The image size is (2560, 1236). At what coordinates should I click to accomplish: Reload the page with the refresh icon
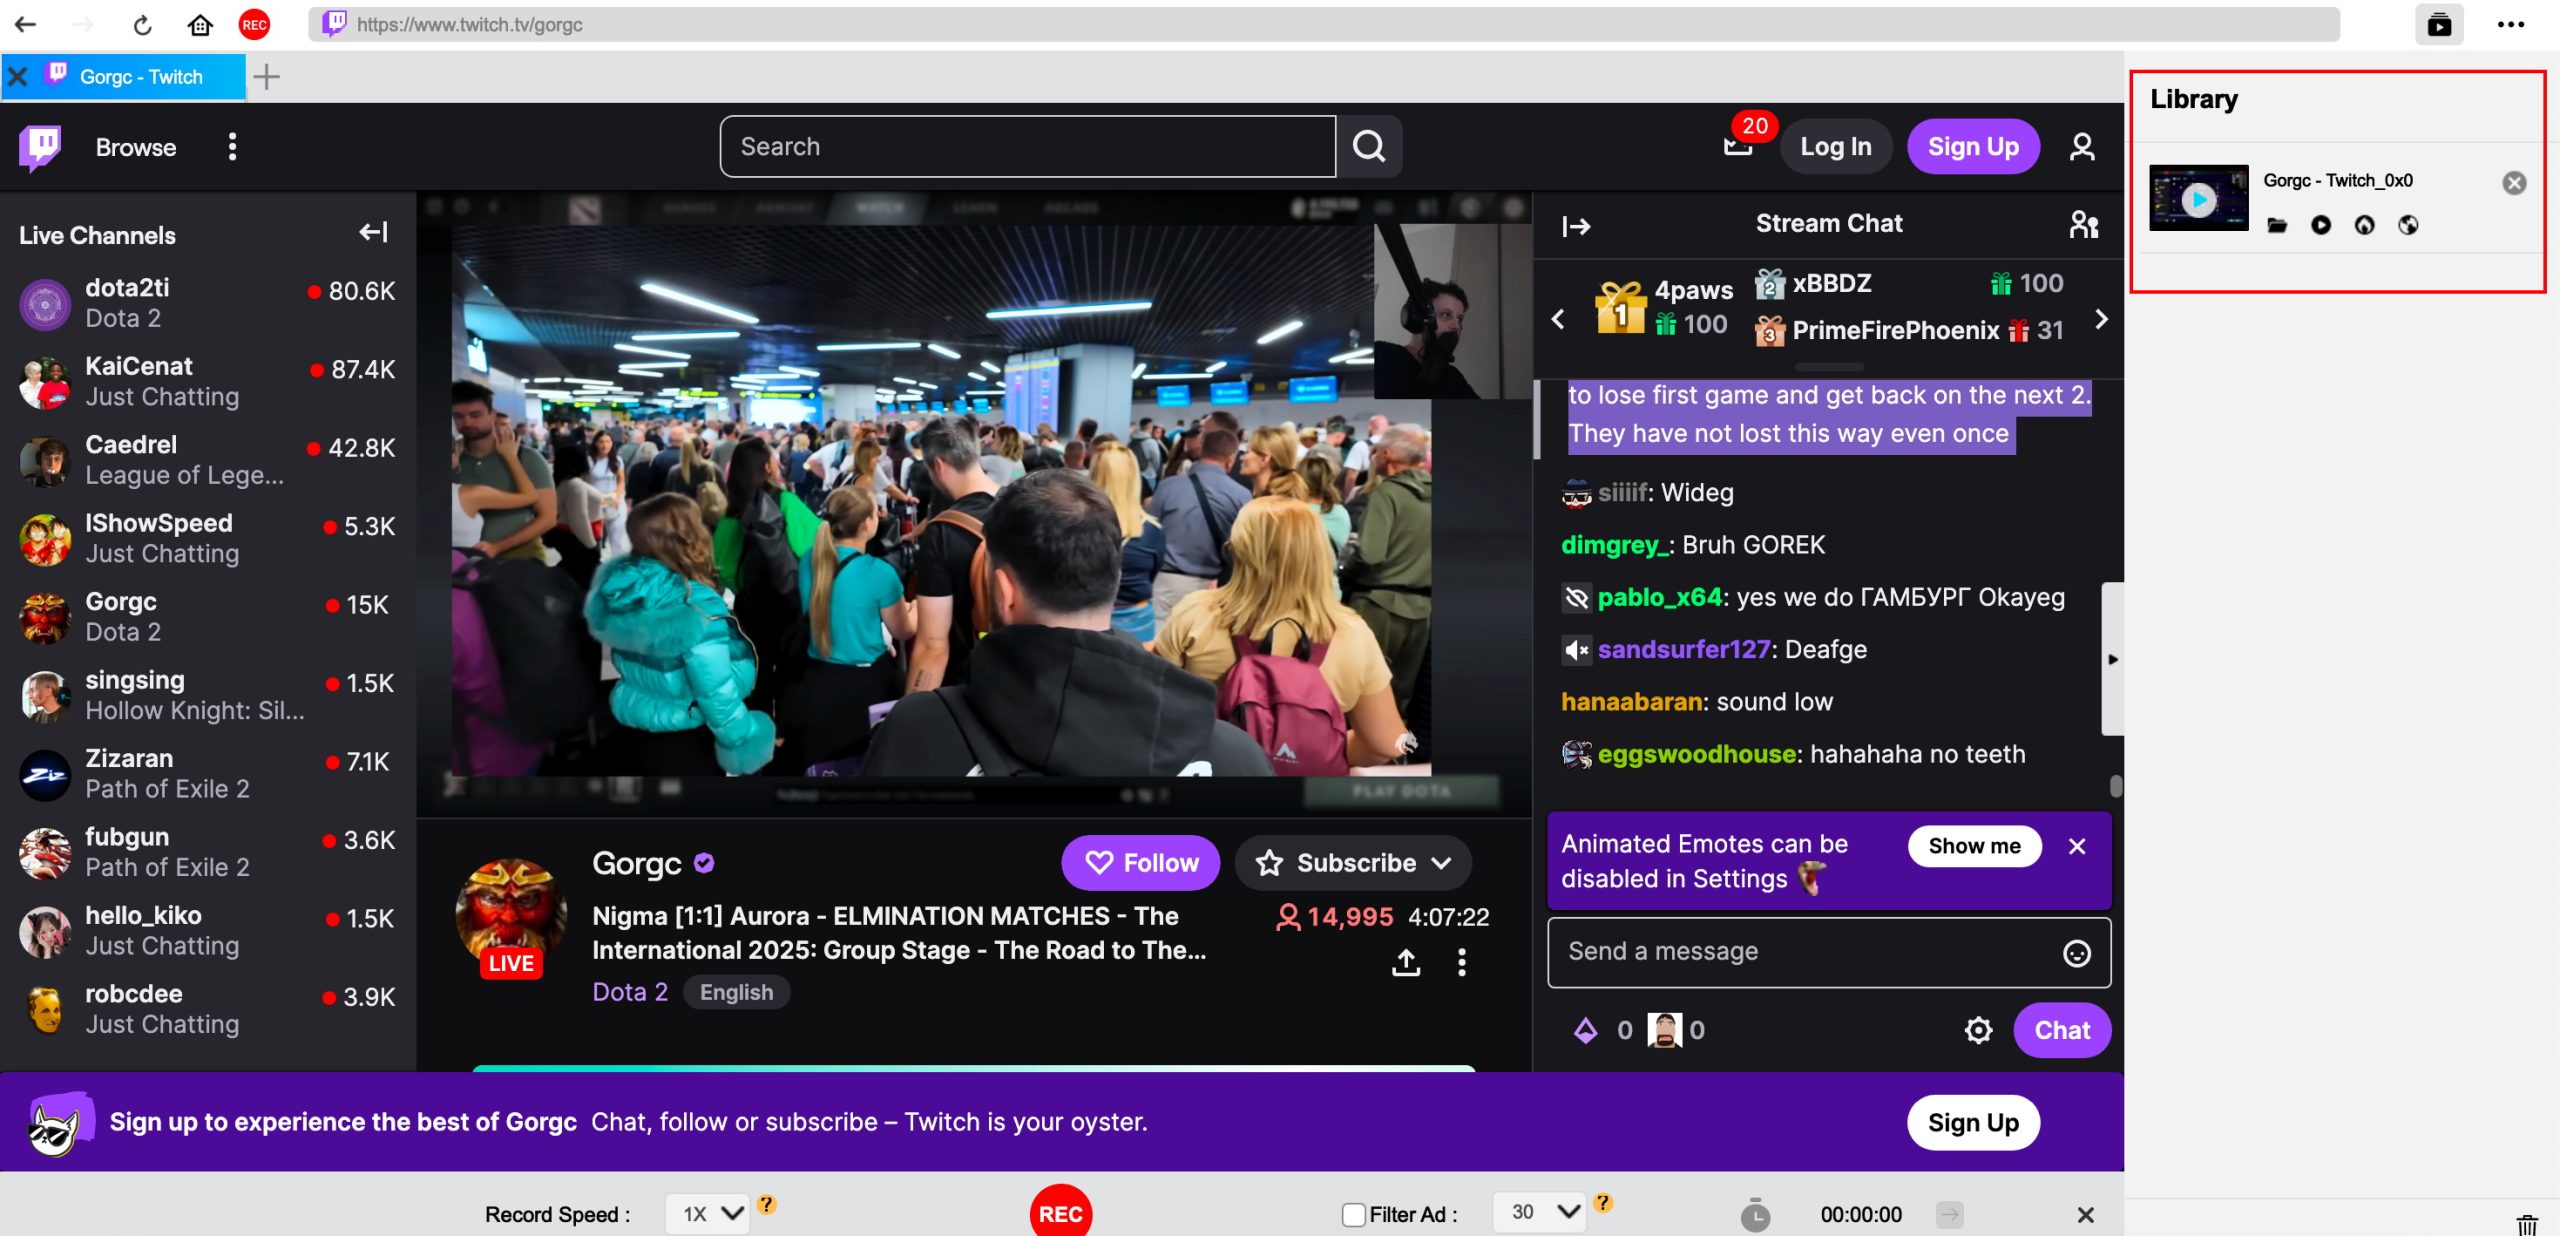[142, 25]
